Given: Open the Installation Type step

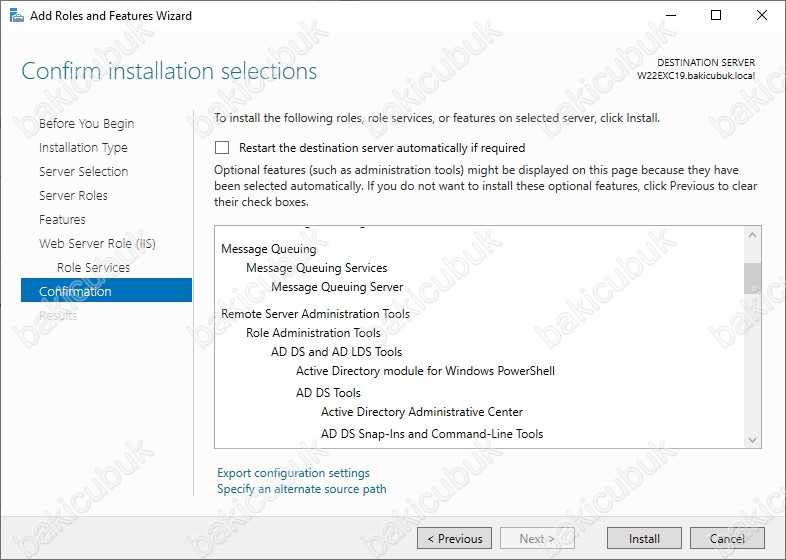Looking at the screenshot, I should point(83,147).
